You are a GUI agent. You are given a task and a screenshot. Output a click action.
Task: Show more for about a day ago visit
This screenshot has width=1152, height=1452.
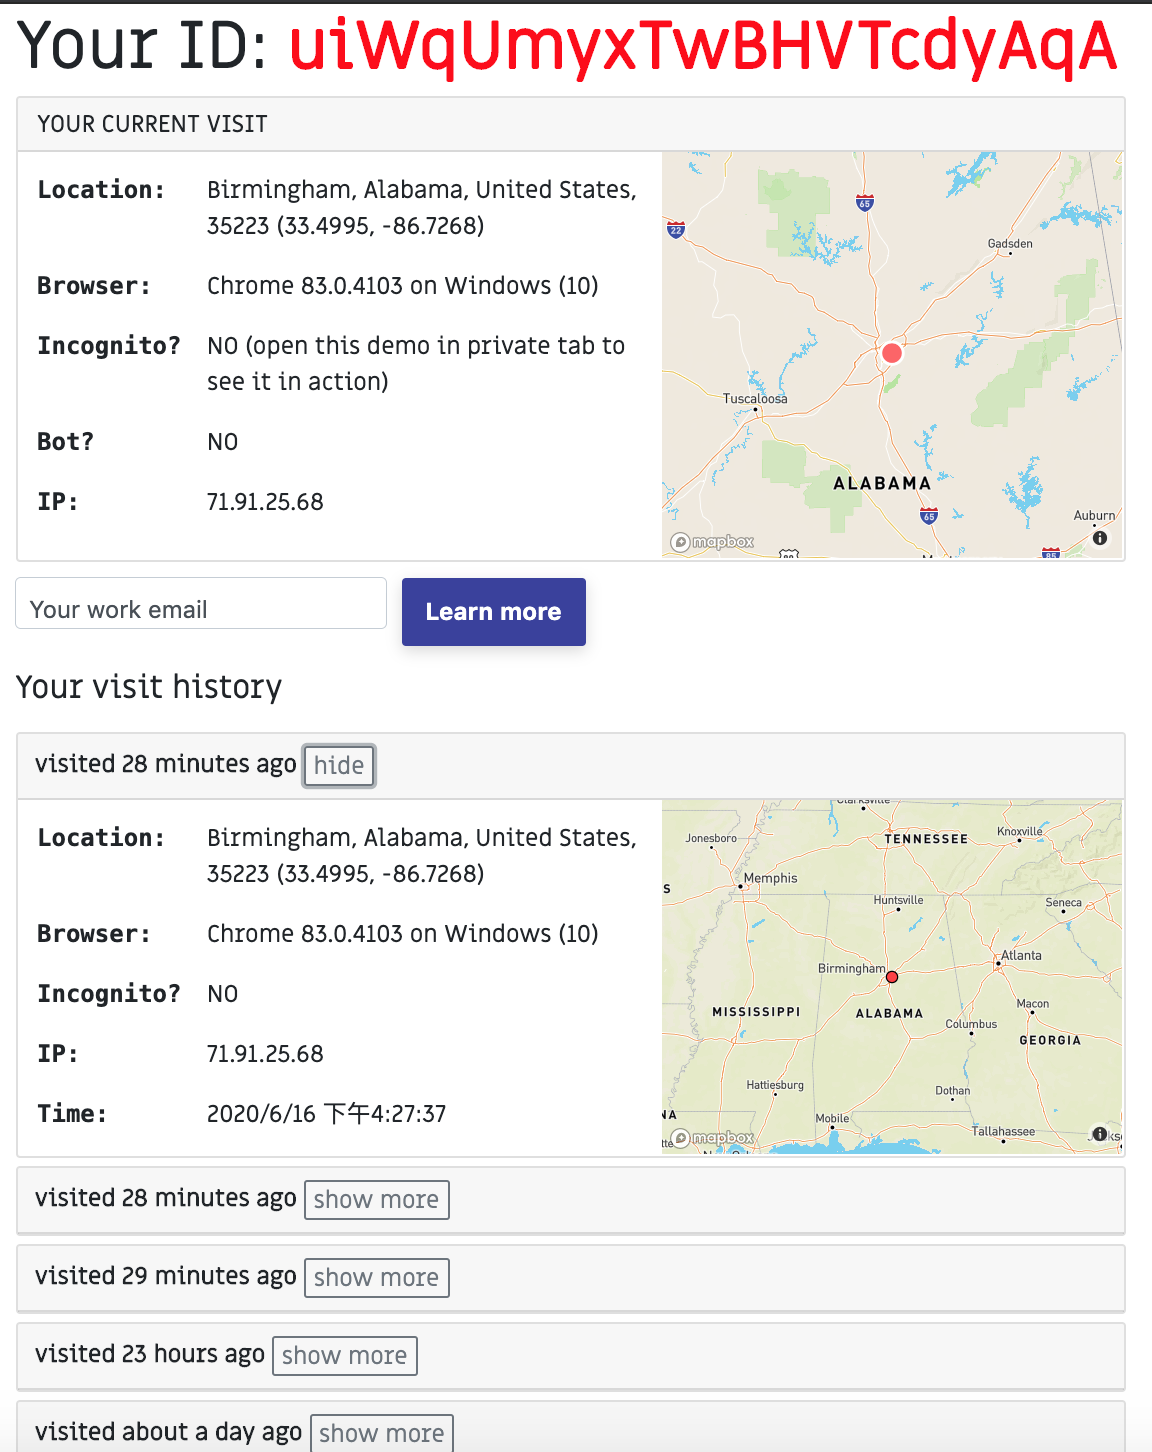381,1433
